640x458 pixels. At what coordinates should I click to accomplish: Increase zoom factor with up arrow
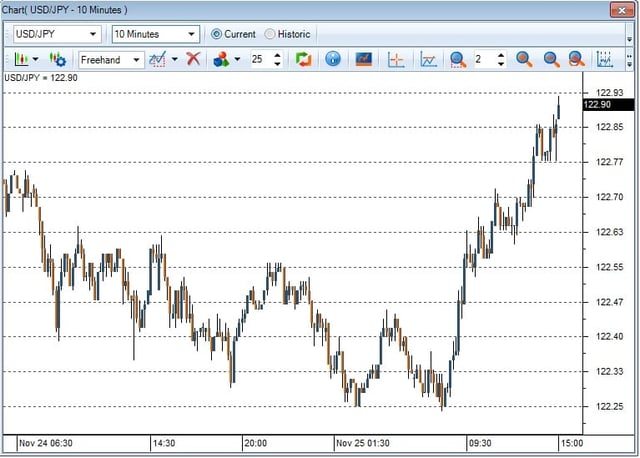pyautogui.click(x=501, y=55)
